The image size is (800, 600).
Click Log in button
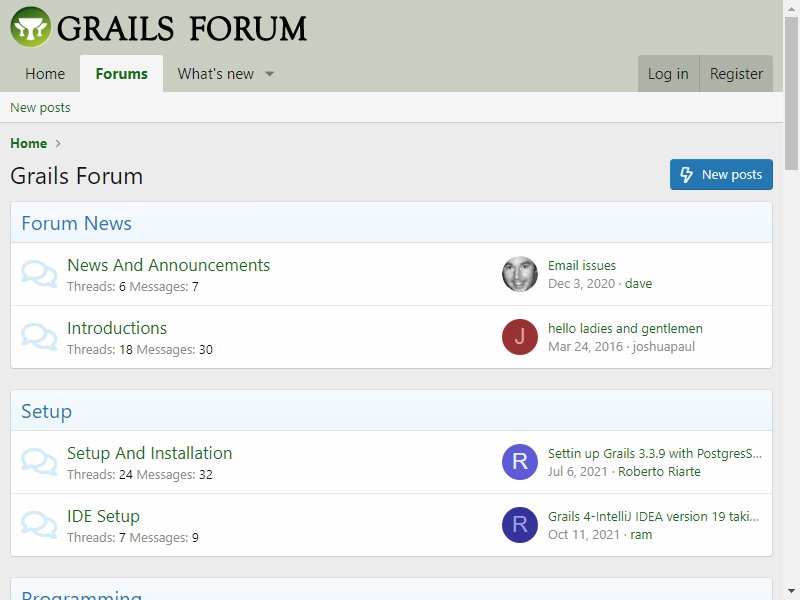tap(668, 74)
